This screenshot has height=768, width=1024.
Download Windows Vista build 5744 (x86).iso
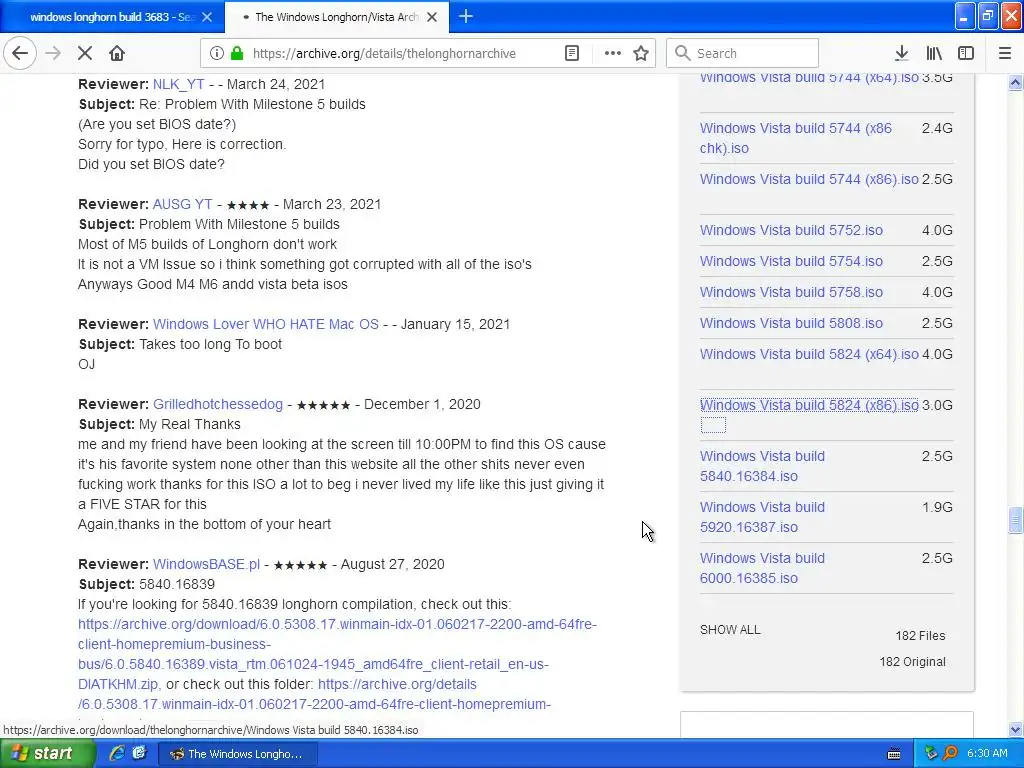pos(809,179)
